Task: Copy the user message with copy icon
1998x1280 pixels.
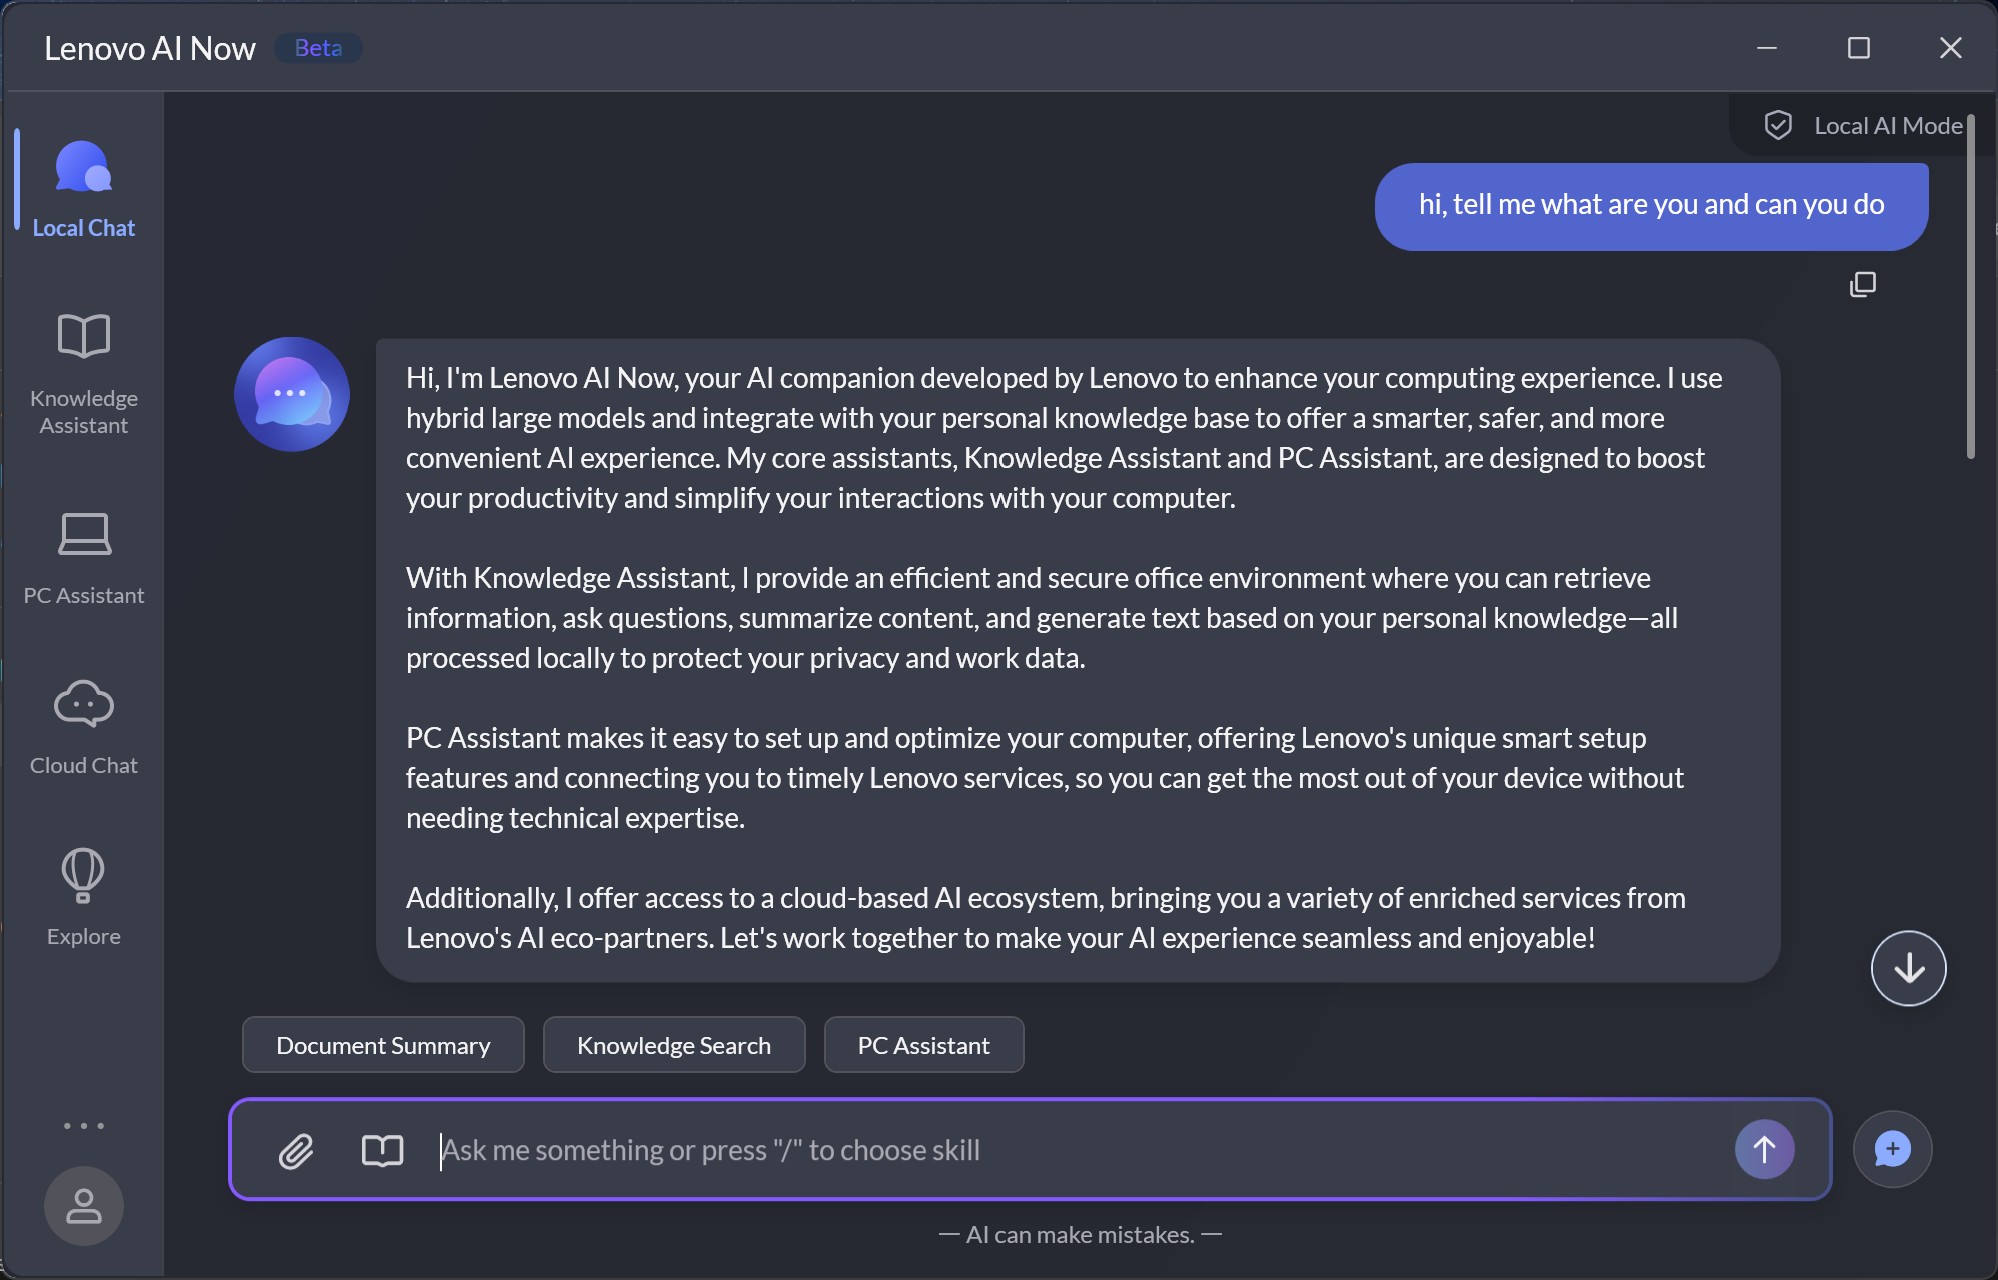Action: [1862, 285]
